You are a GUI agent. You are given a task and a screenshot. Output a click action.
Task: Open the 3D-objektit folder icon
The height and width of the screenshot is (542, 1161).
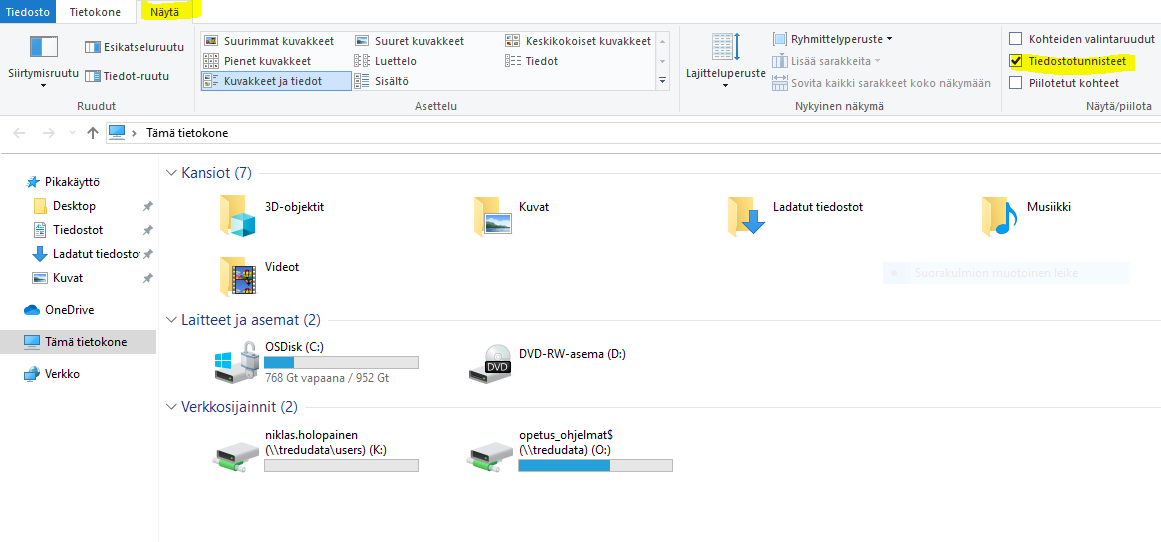[x=238, y=215]
